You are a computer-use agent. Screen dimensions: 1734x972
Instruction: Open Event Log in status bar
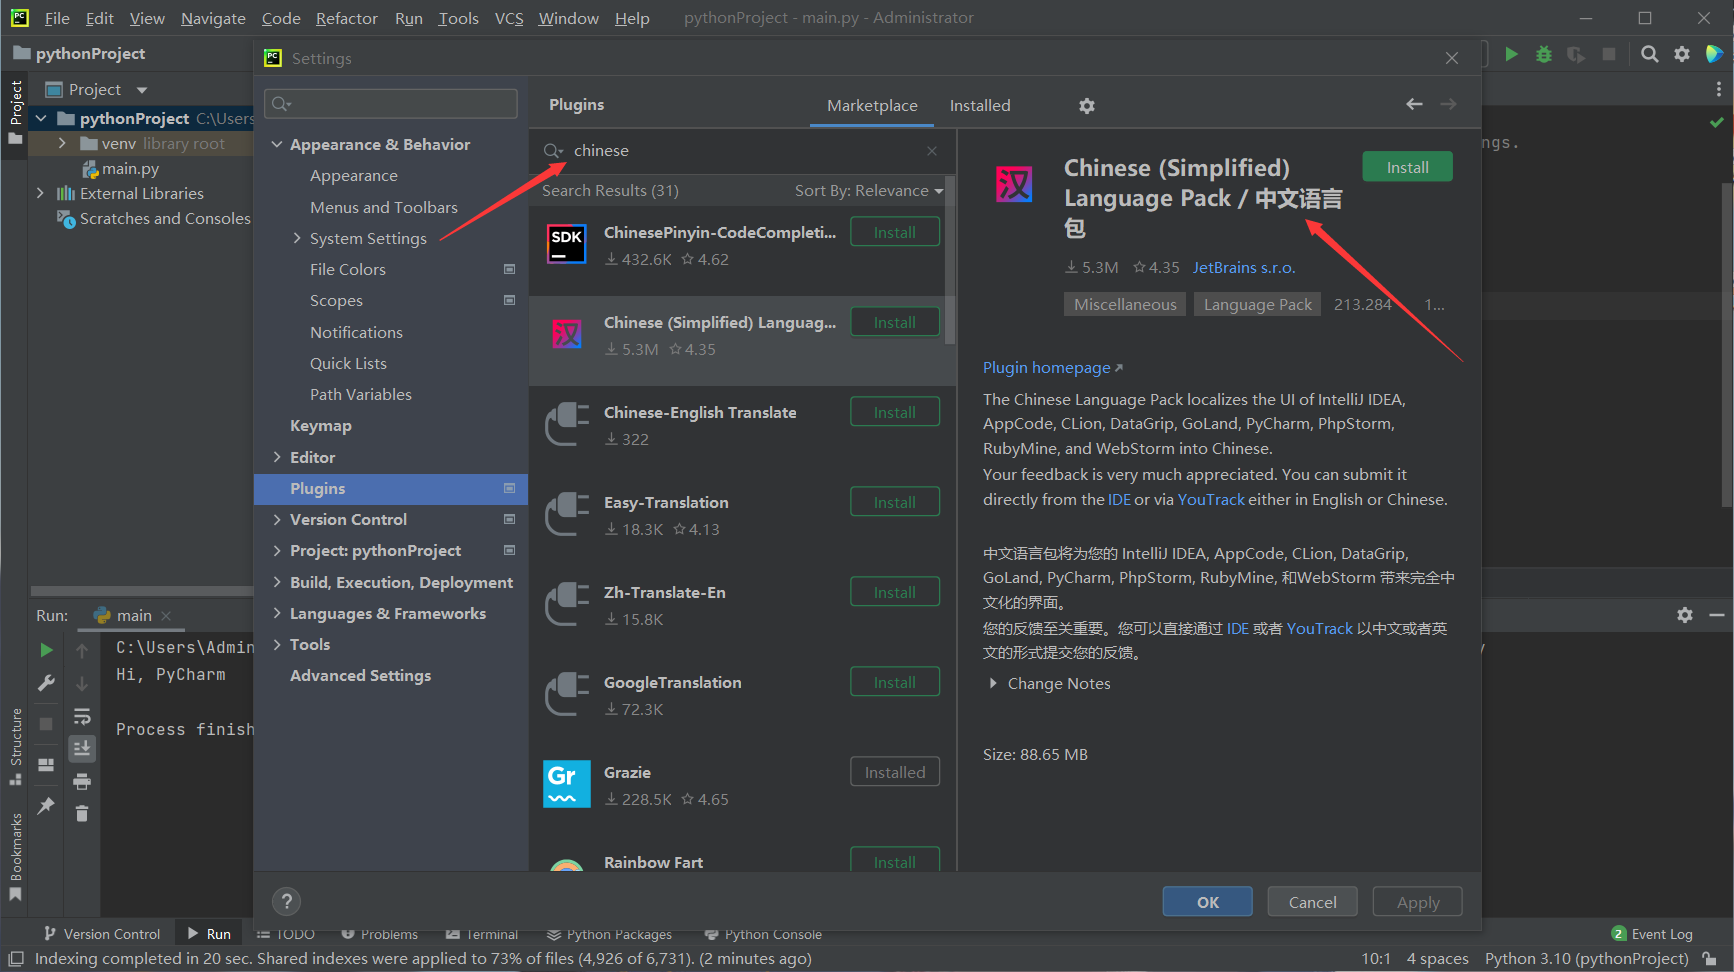click(x=1652, y=934)
